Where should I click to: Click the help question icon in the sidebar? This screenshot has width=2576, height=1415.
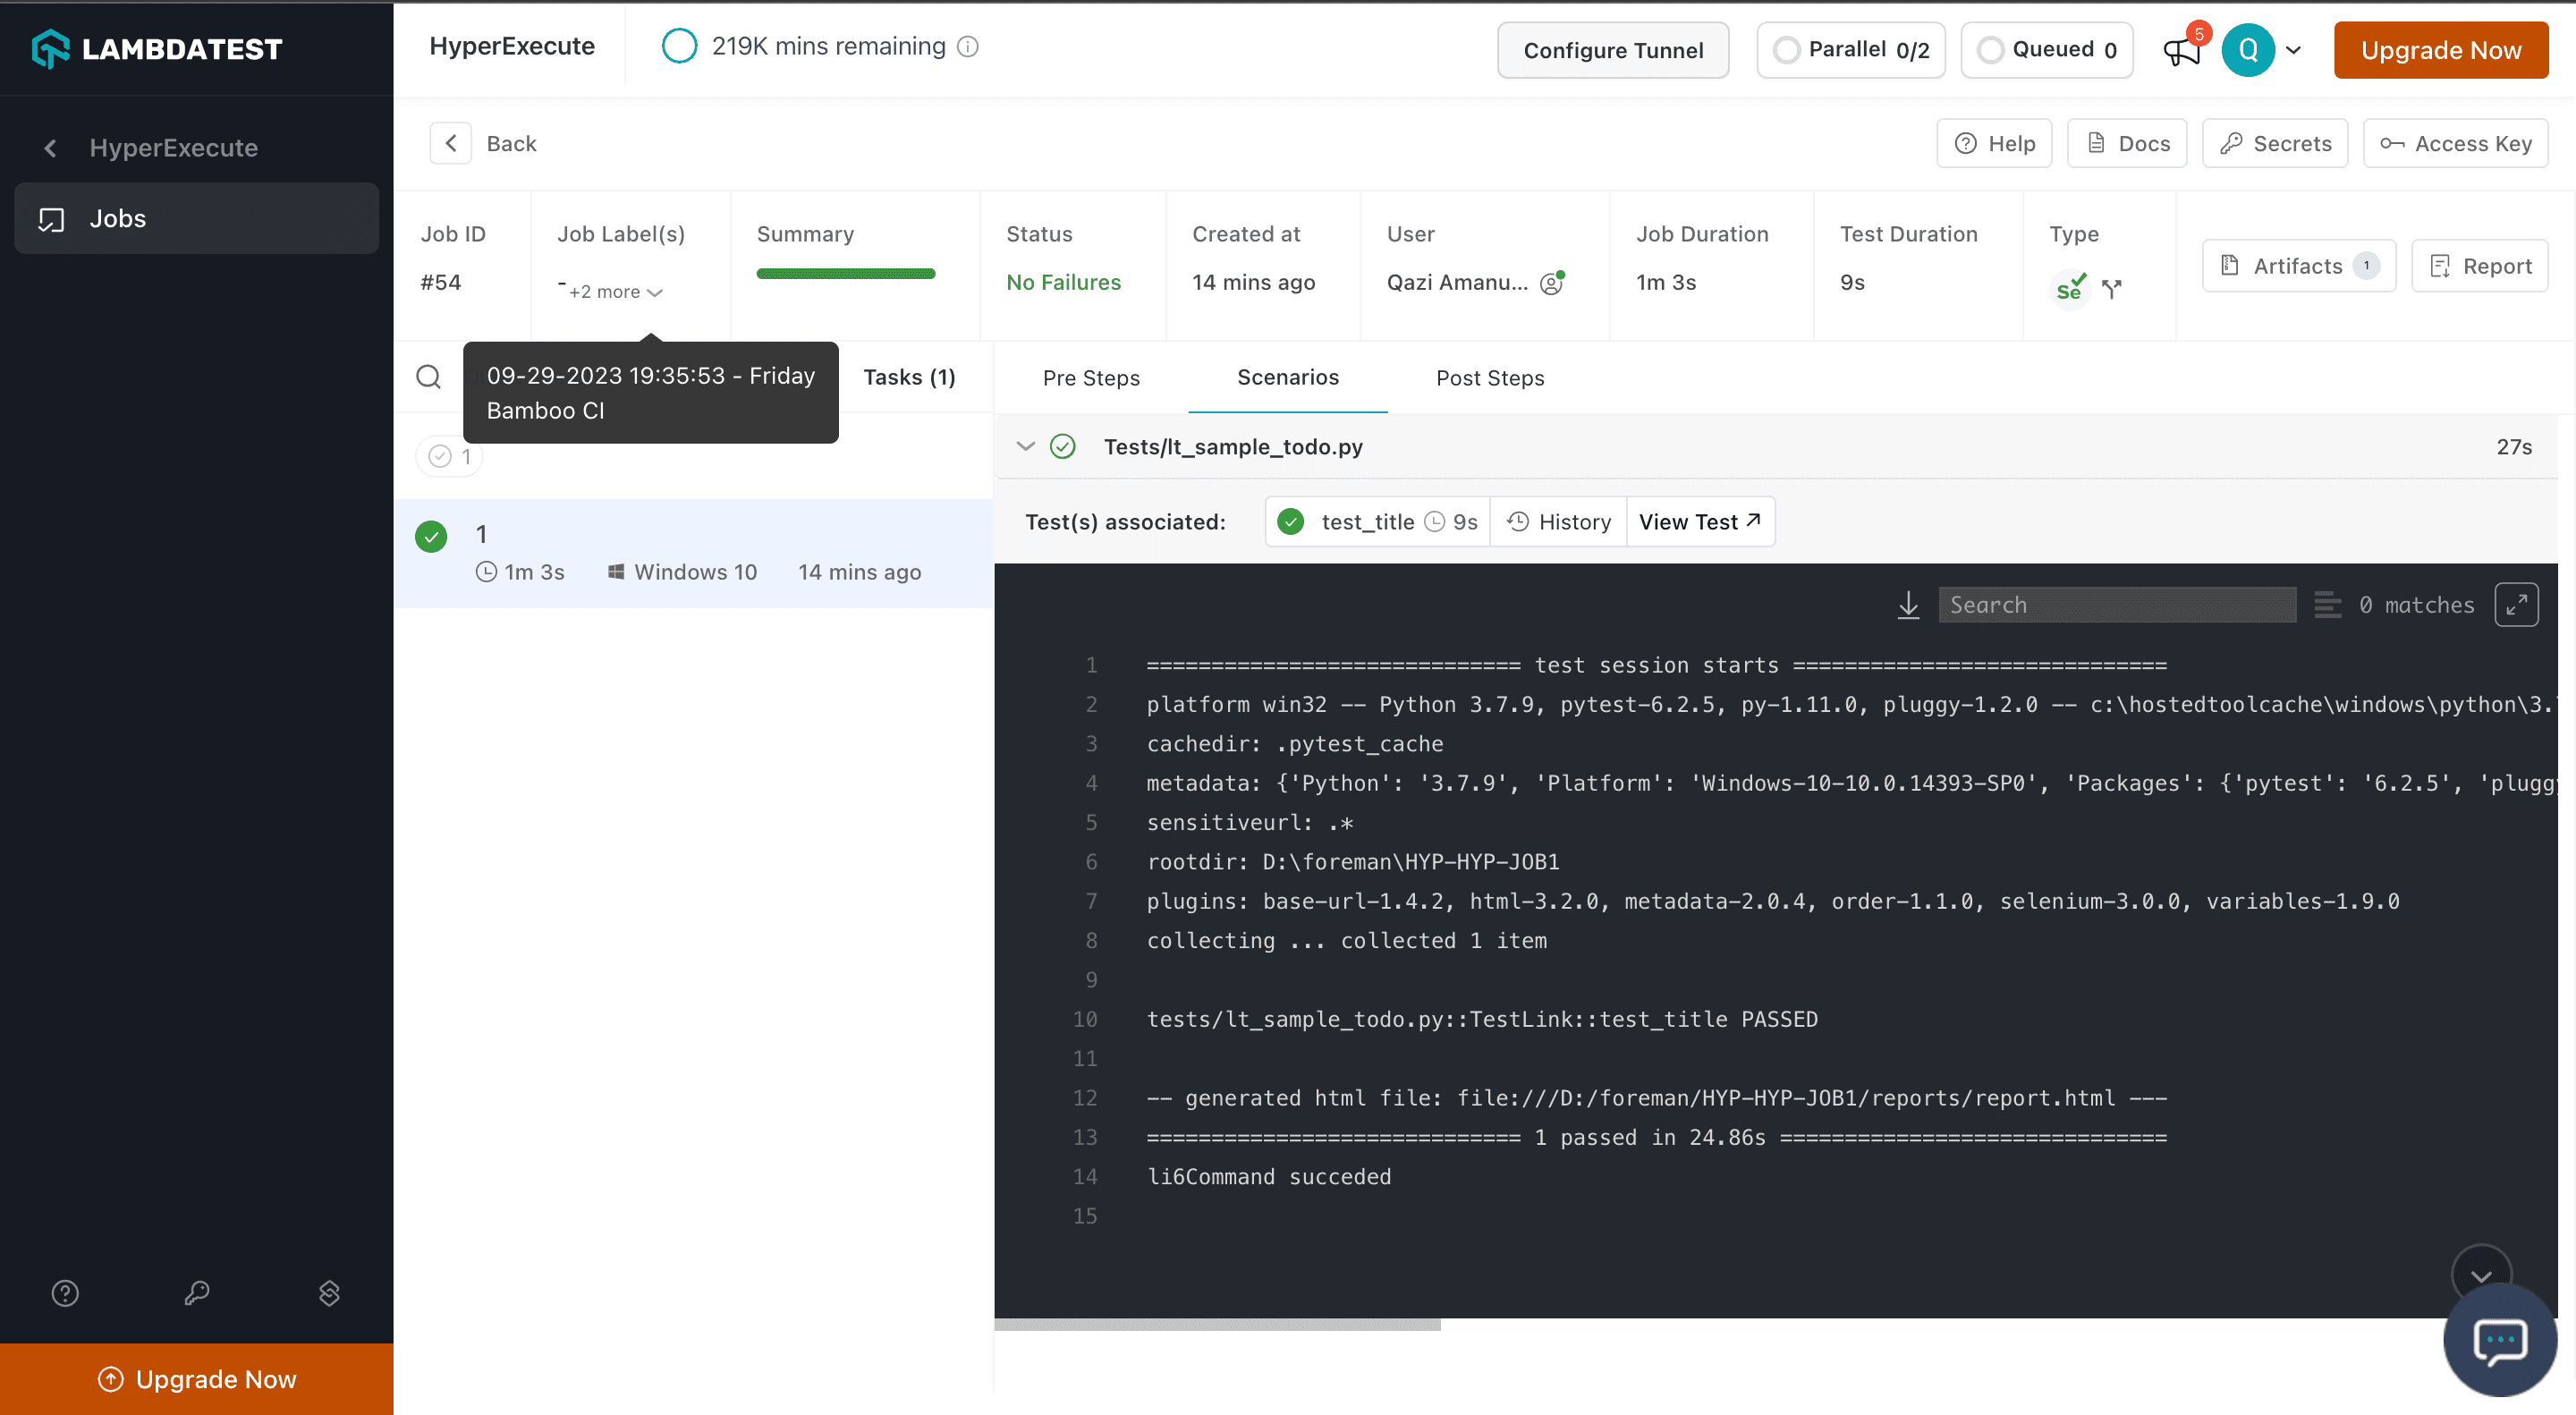click(x=65, y=1293)
